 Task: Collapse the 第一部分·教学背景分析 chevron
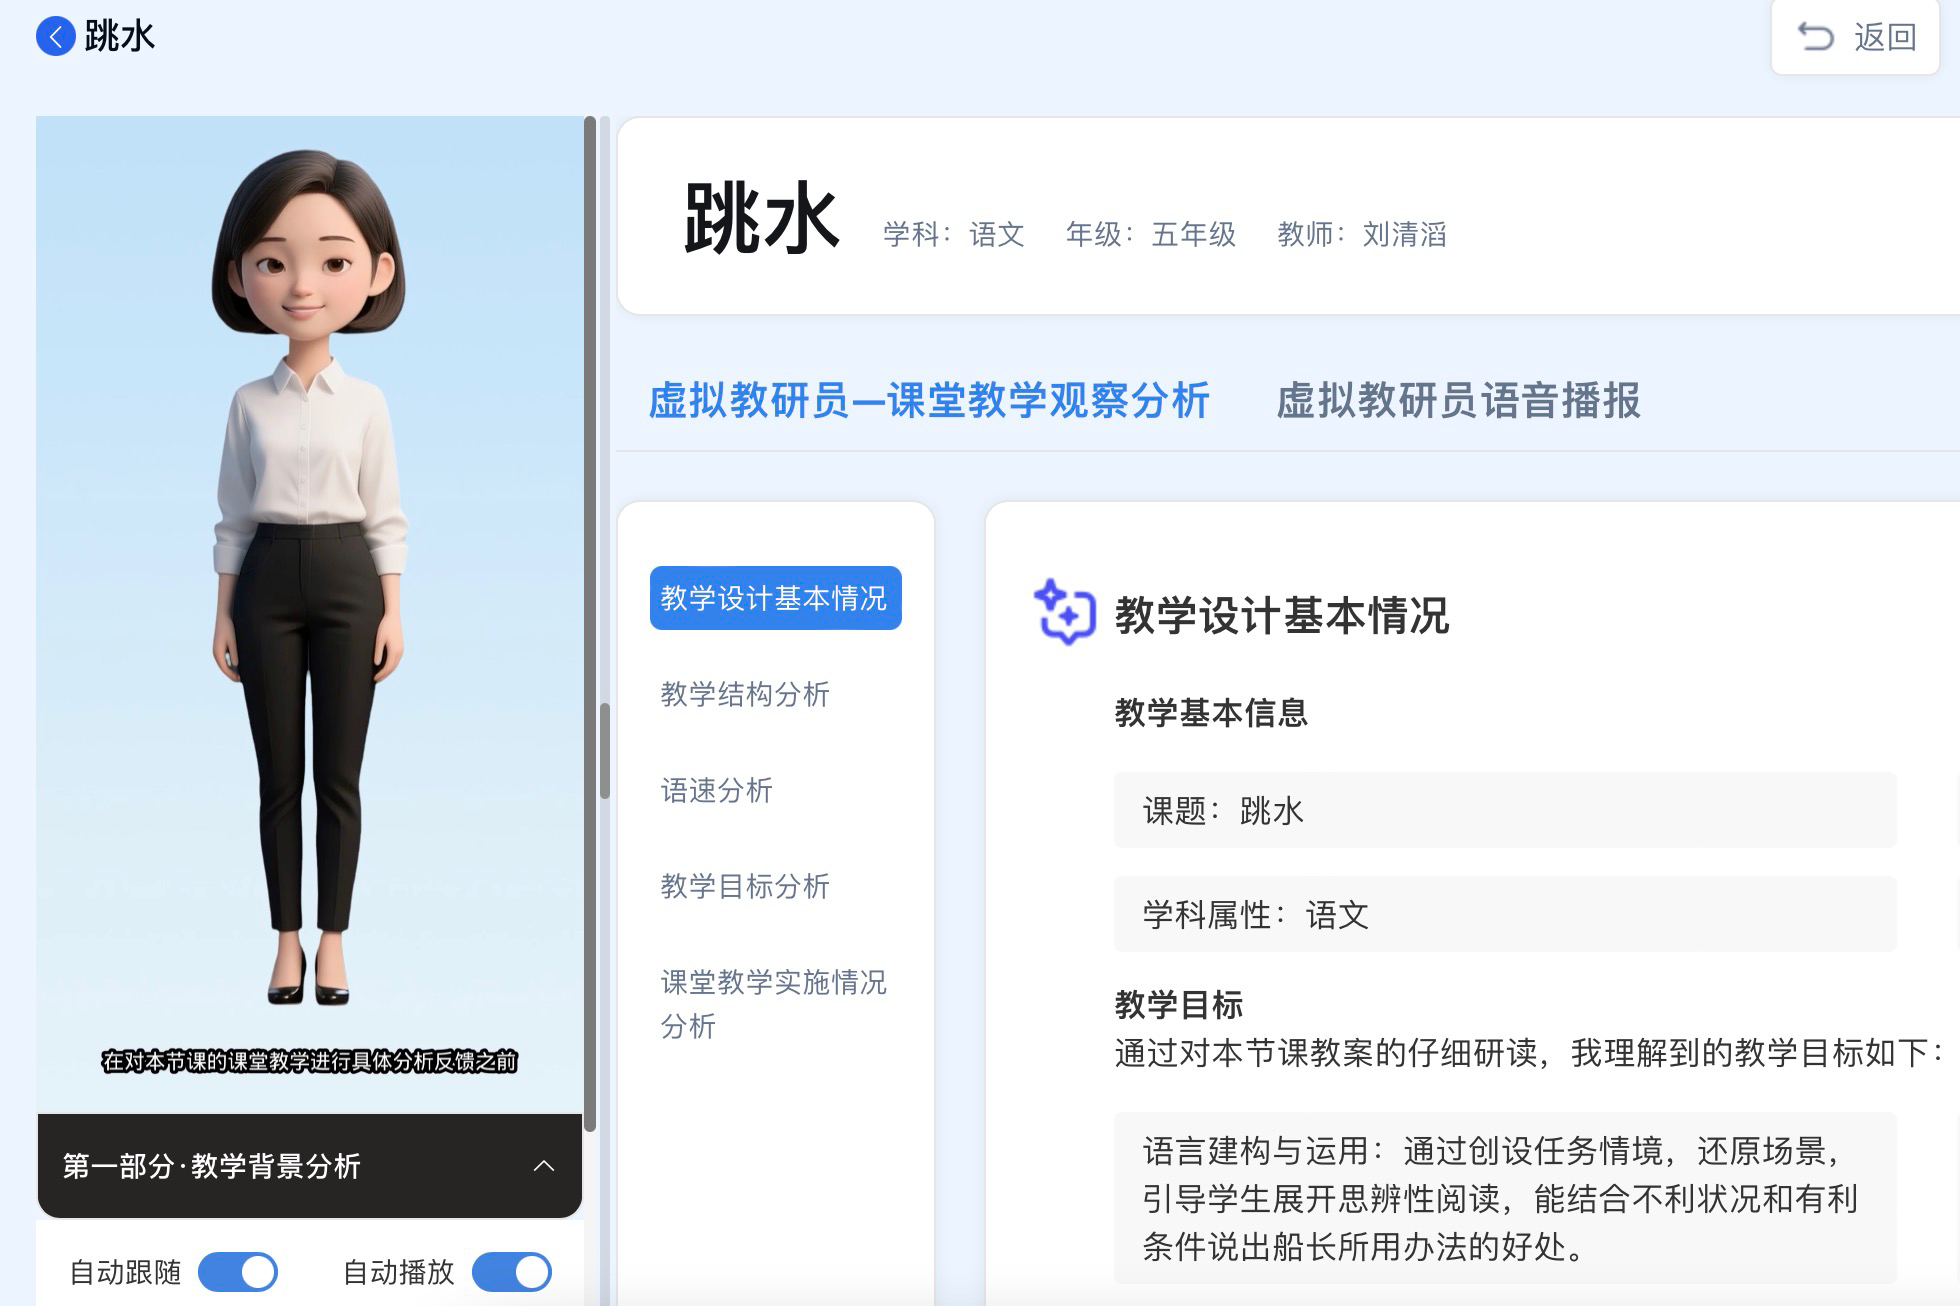pyautogui.click(x=544, y=1166)
